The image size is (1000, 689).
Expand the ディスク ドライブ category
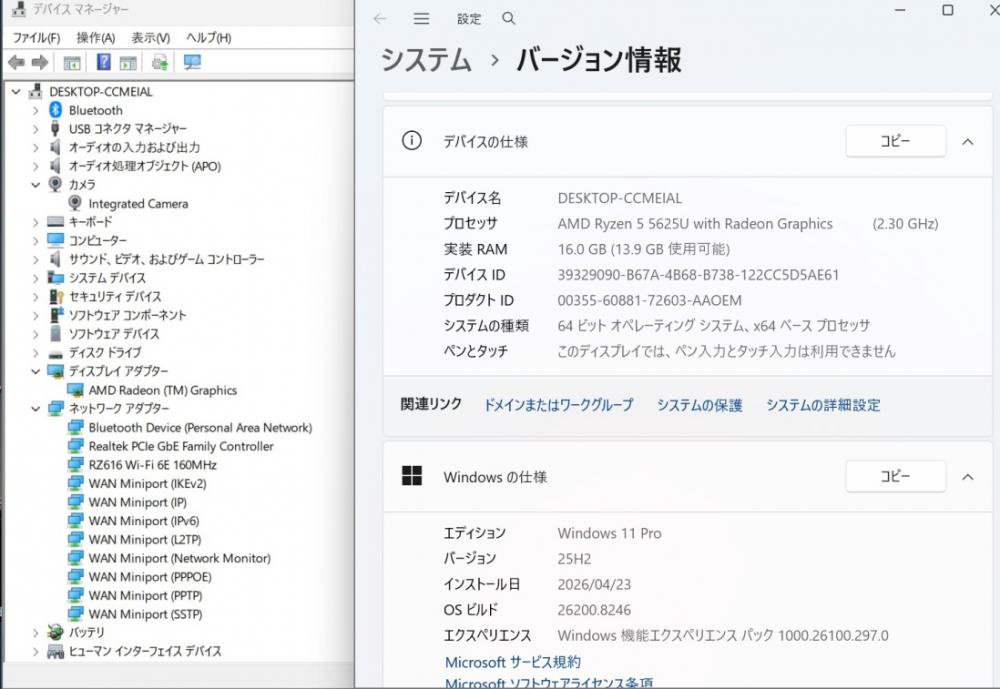pos(35,353)
